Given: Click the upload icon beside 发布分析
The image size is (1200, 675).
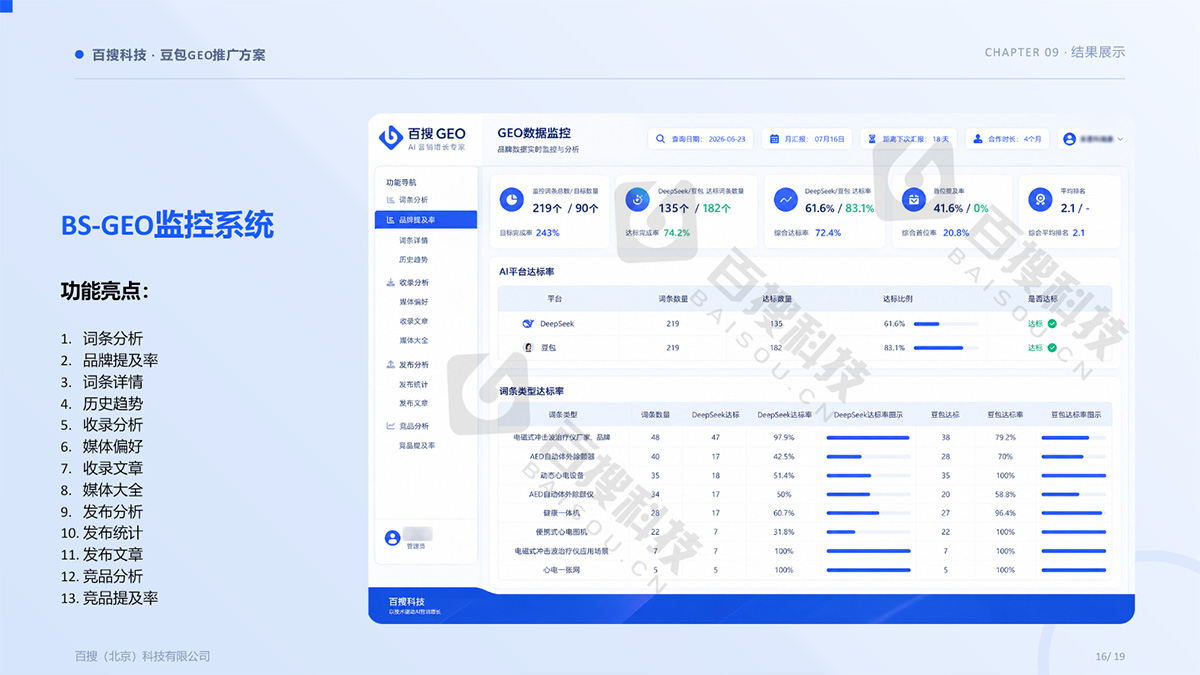Looking at the screenshot, I should click(x=390, y=365).
